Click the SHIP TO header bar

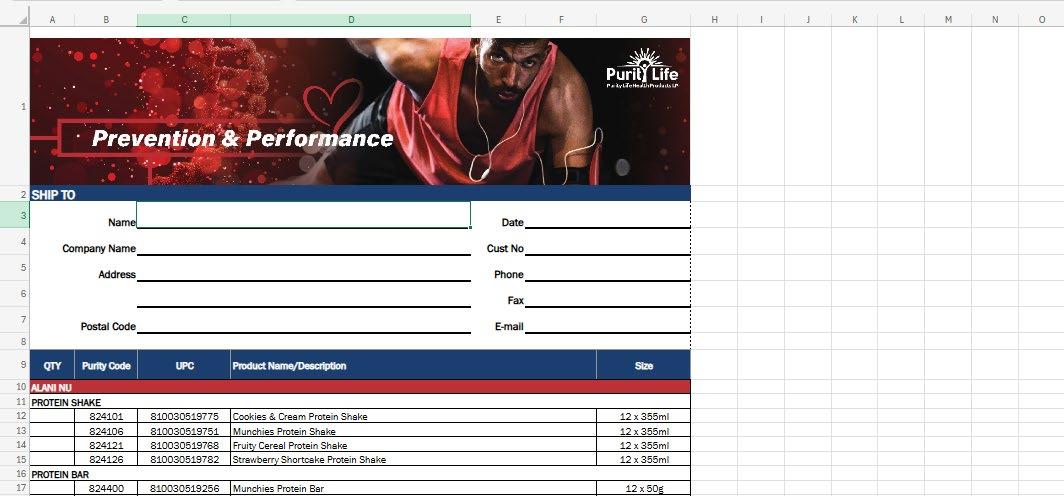(x=360, y=194)
